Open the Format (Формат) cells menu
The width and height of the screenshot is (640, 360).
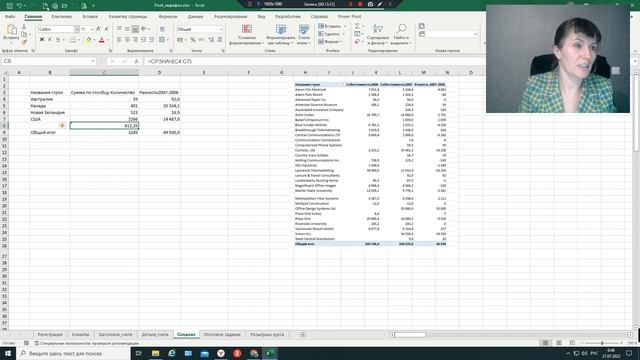[x=331, y=42]
